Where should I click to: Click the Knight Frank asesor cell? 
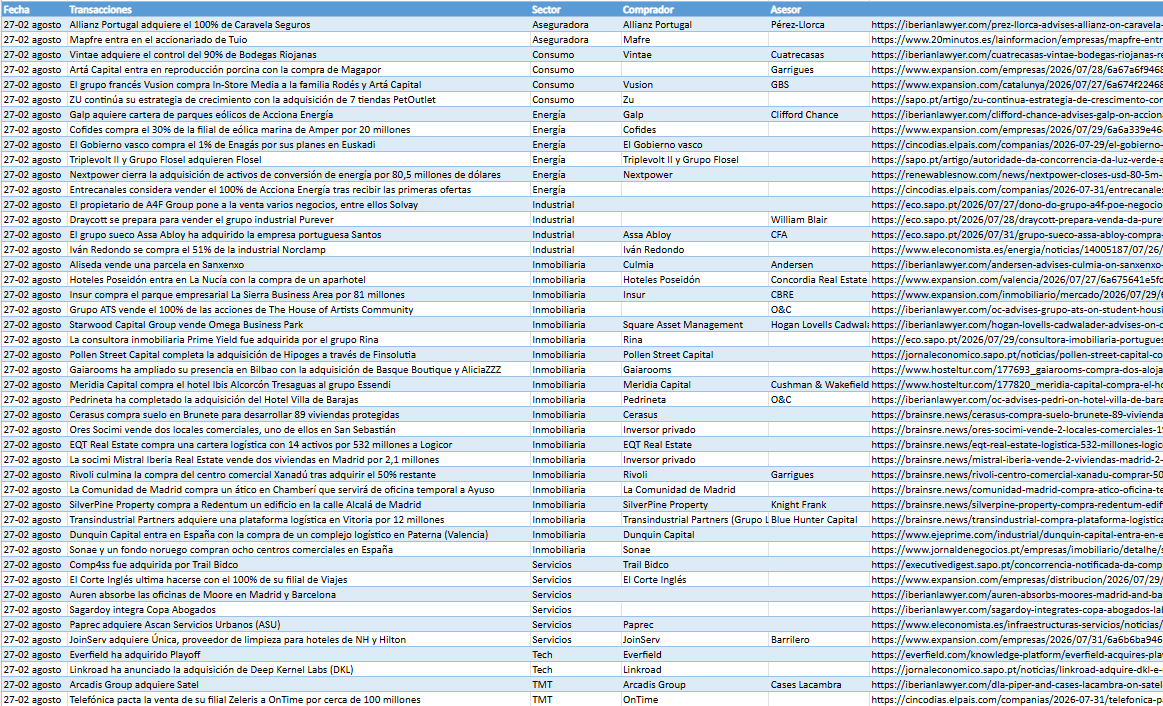819,505
